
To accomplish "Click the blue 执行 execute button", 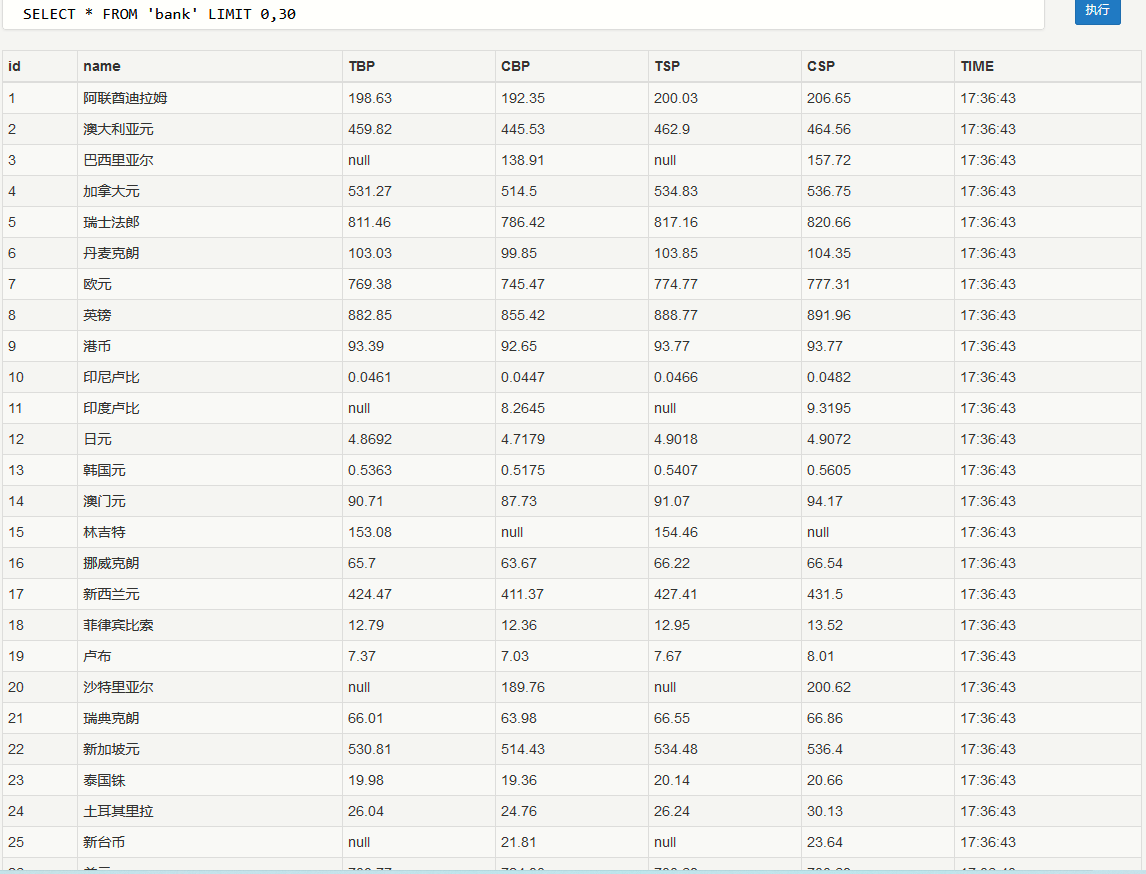I will (1097, 10).
